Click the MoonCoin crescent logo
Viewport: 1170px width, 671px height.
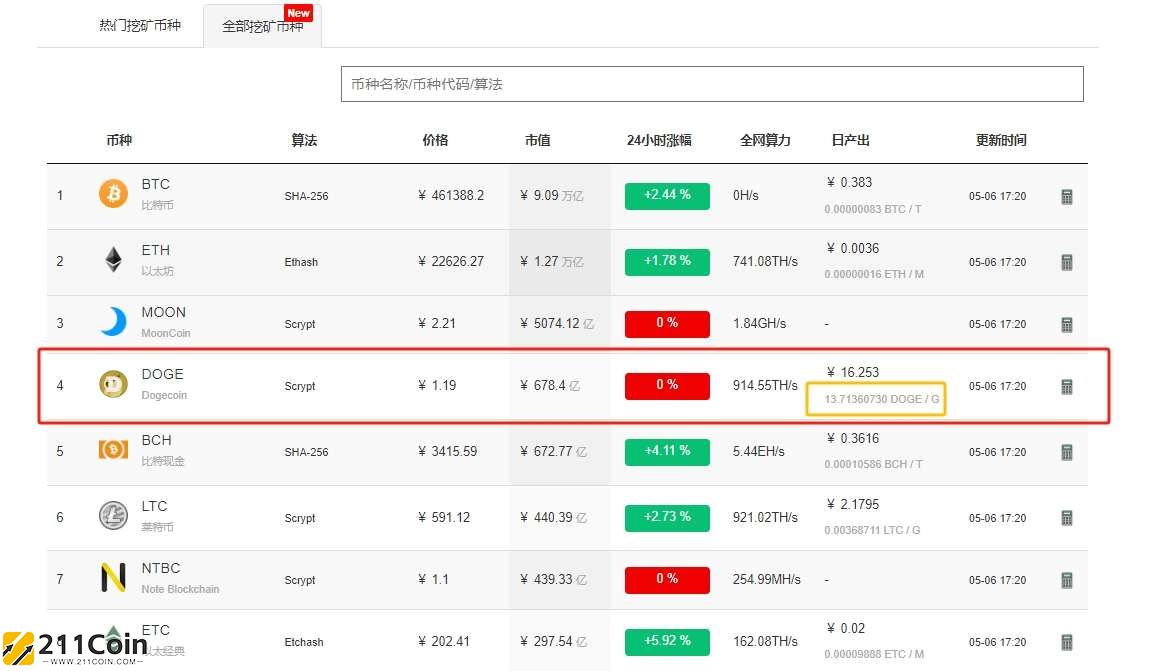coord(113,322)
